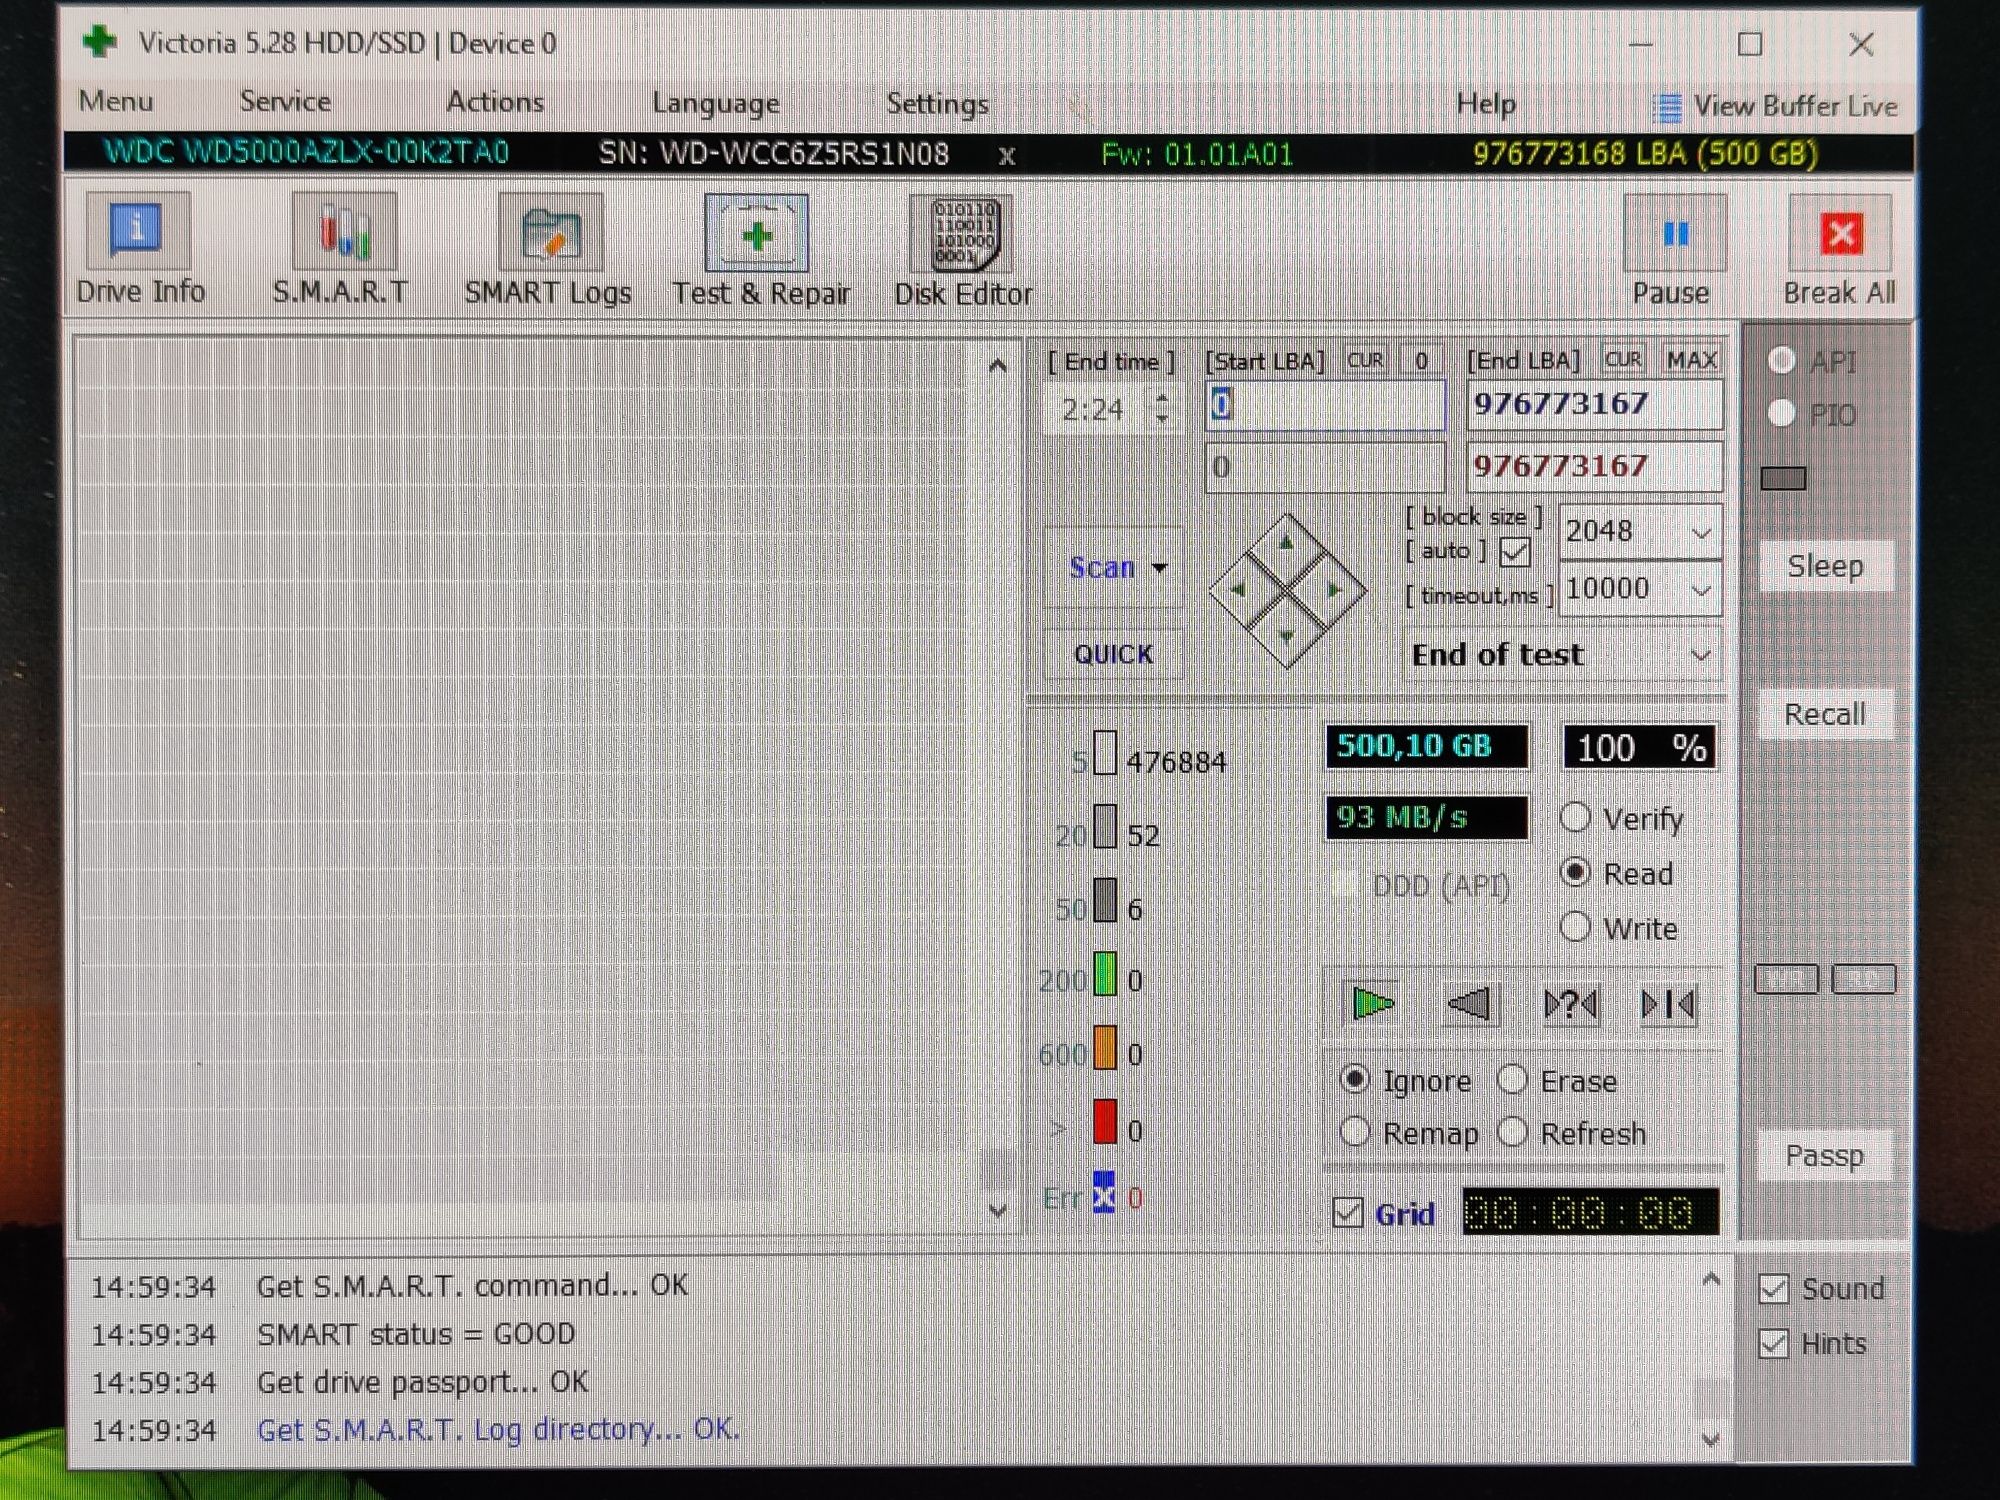Open the Service menu
The width and height of the screenshot is (2000, 1500).
285,101
